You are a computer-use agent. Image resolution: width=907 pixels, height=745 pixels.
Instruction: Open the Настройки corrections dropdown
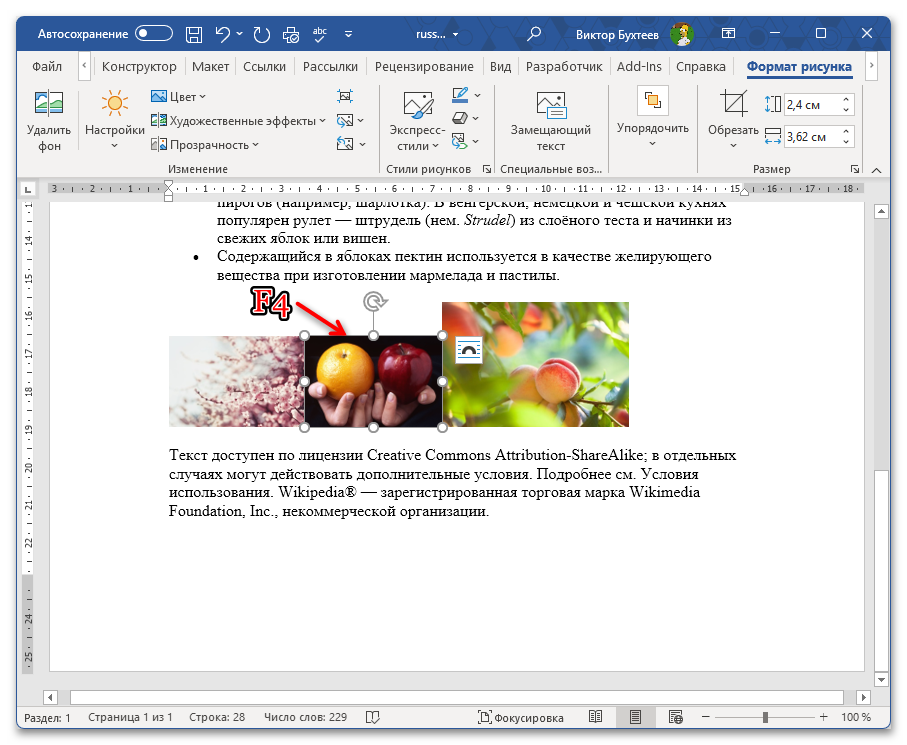(x=115, y=120)
